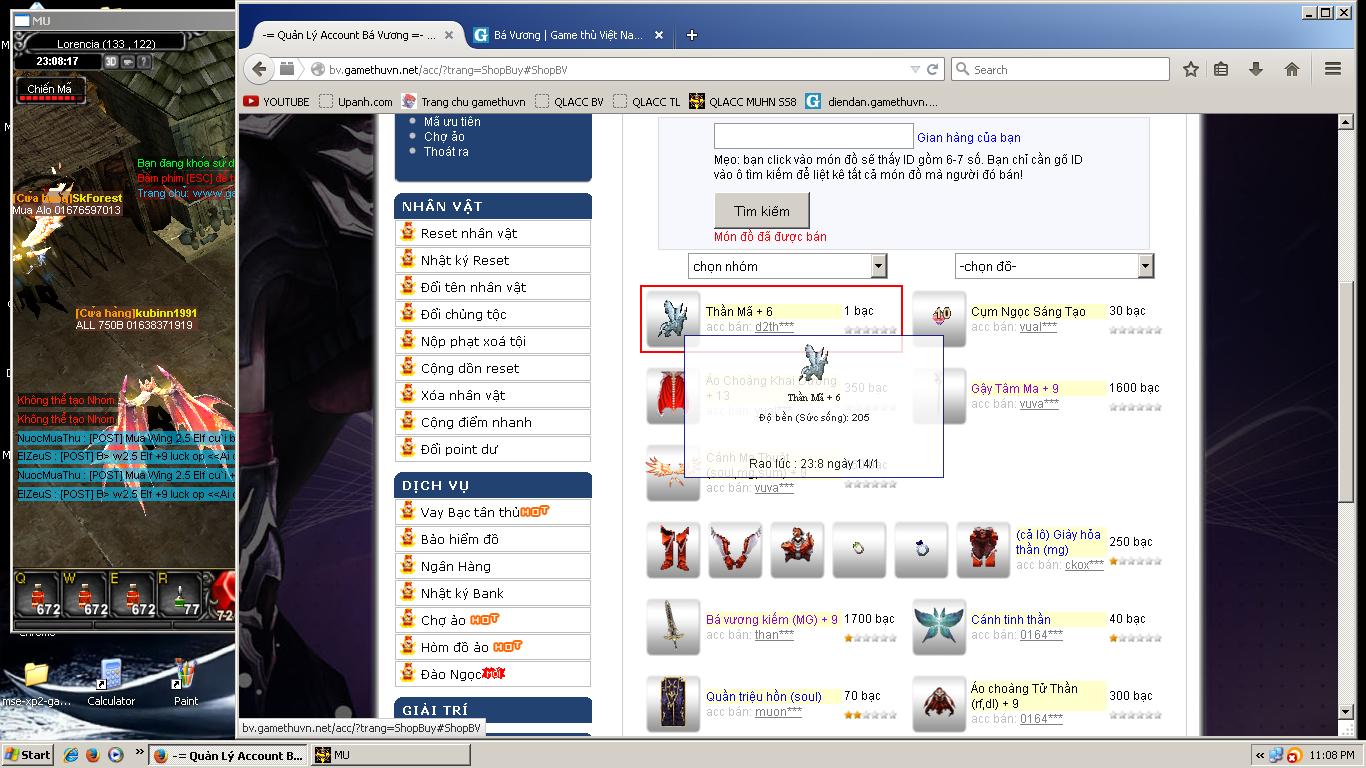Expand the address bar history dropdown arrow
1366x768 pixels.
point(914,69)
